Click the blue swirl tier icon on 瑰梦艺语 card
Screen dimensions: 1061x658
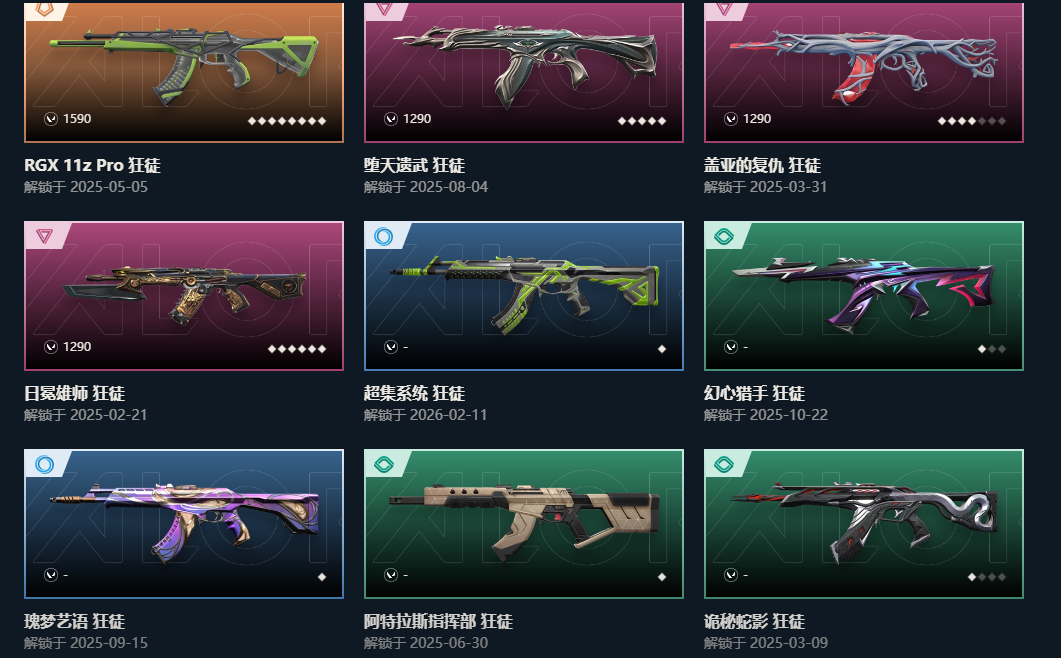tap(45, 464)
